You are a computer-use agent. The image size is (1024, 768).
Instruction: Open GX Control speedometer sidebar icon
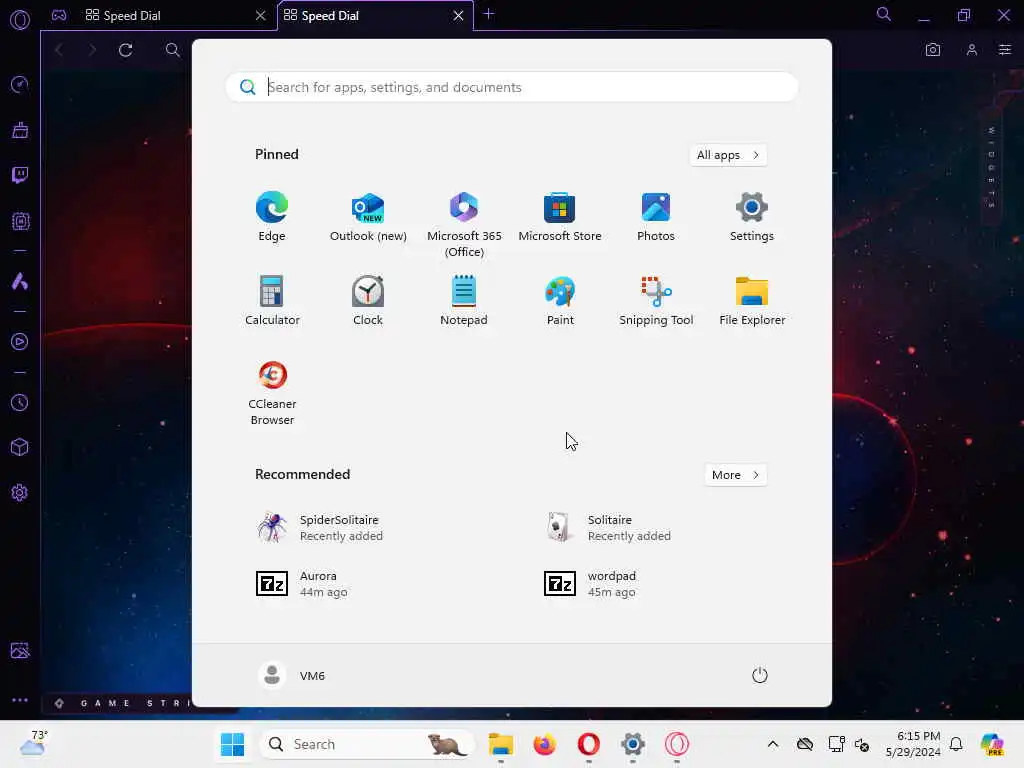point(20,84)
